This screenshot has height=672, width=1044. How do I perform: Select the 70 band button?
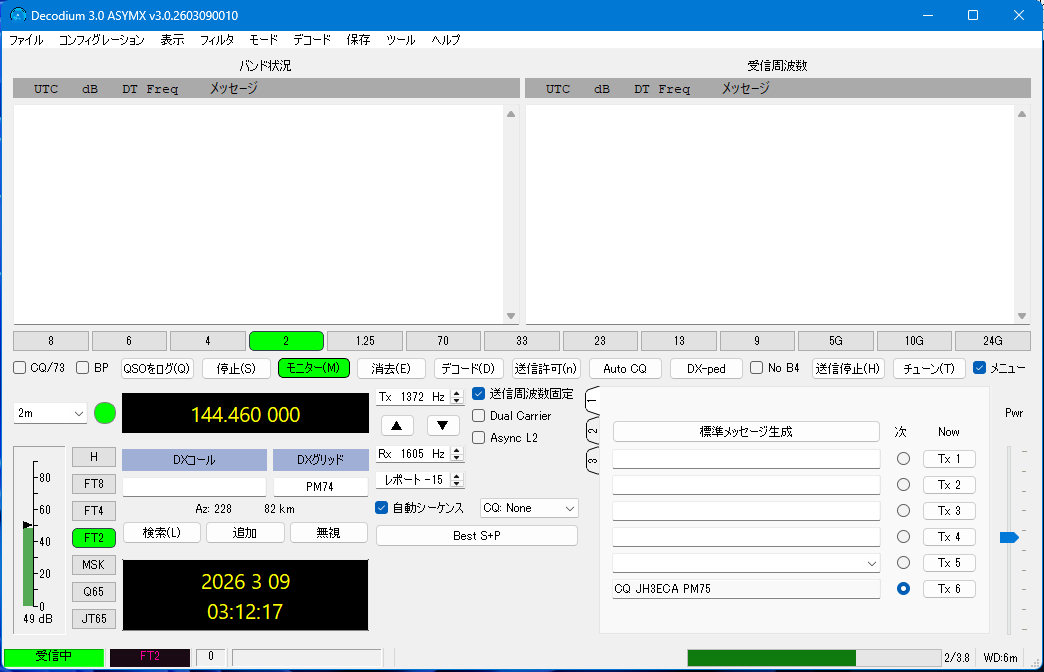point(443,341)
